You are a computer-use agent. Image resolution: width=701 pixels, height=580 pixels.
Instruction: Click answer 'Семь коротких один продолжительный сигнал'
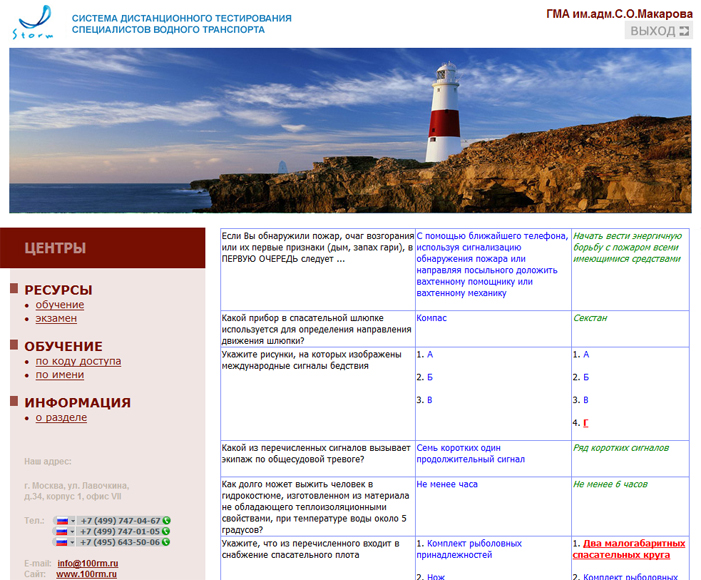coord(471,453)
